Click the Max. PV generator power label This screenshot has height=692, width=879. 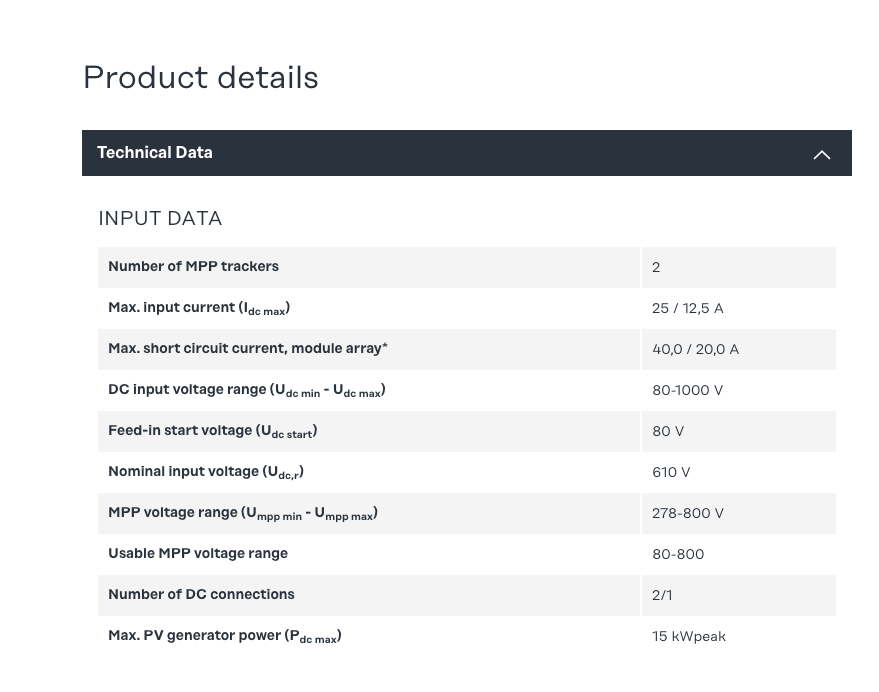click(x=224, y=636)
